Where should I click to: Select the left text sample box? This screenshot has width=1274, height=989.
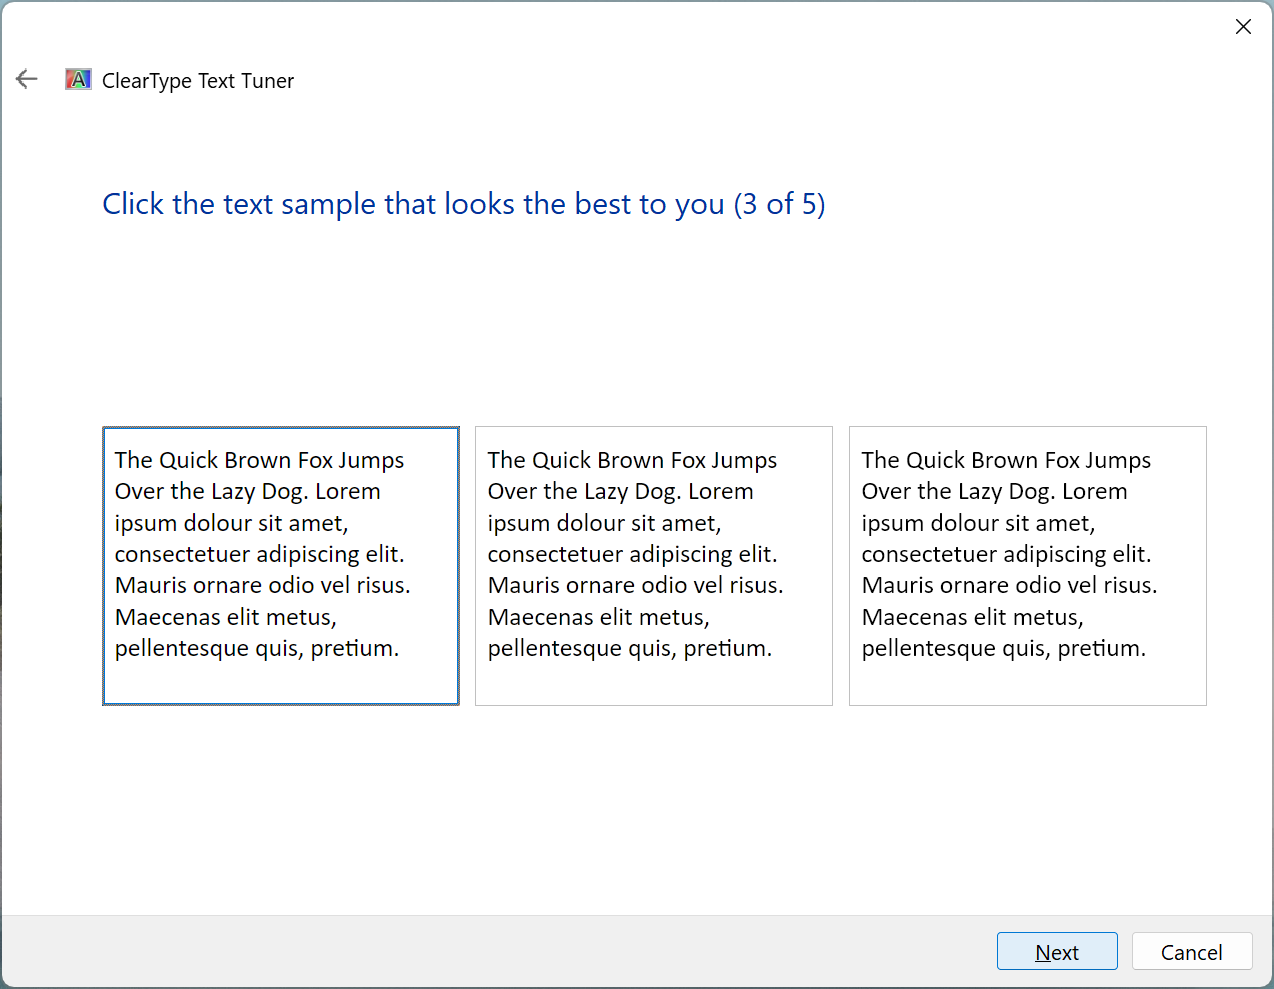coord(280,566)
